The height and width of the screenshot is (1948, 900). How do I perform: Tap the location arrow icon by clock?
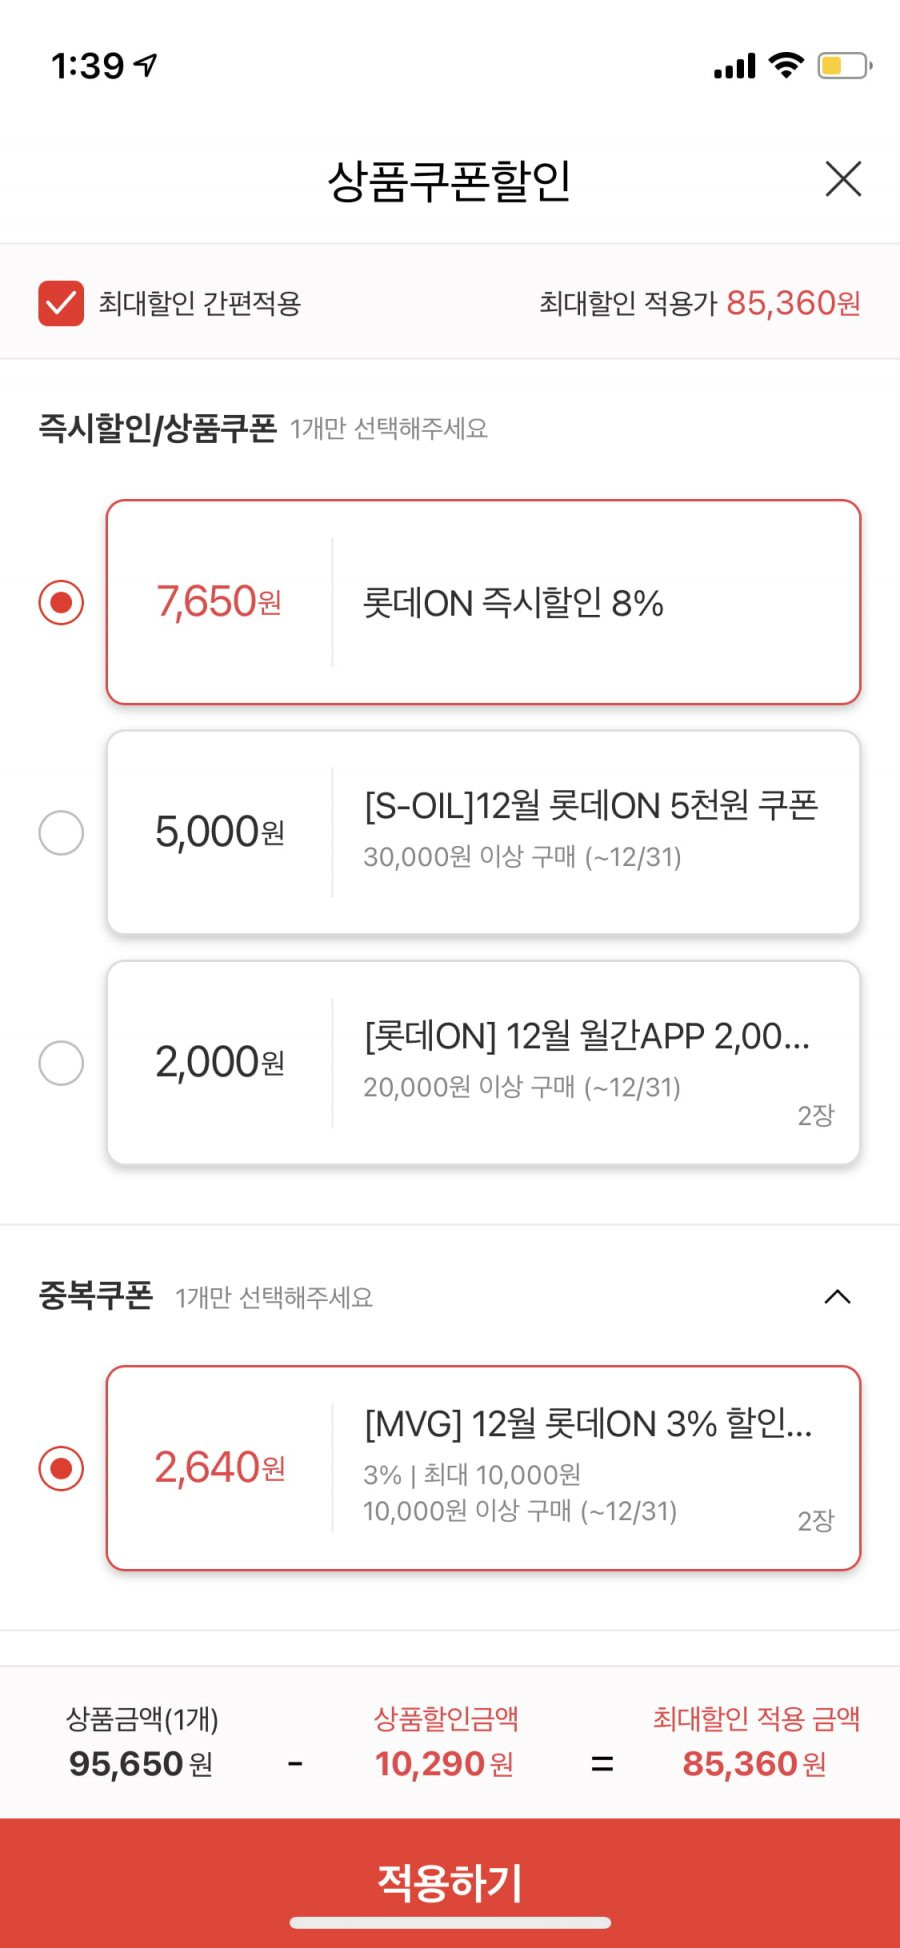[146, 66]
